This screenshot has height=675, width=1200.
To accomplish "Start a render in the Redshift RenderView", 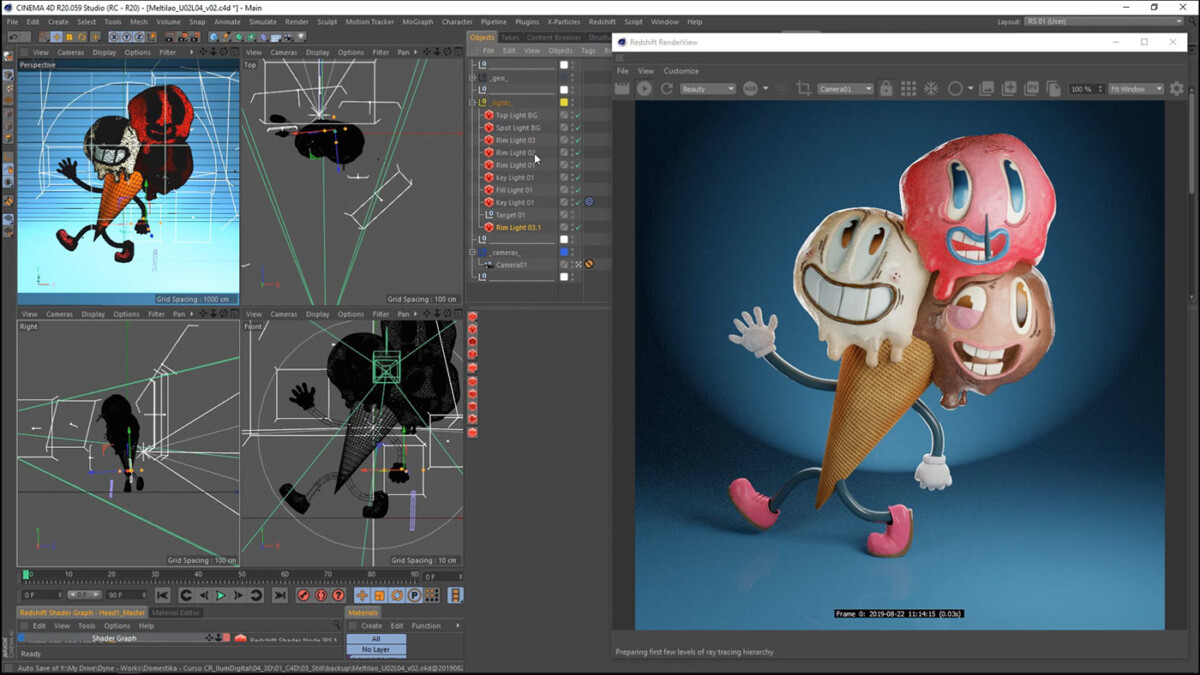I will click(643, 88).
